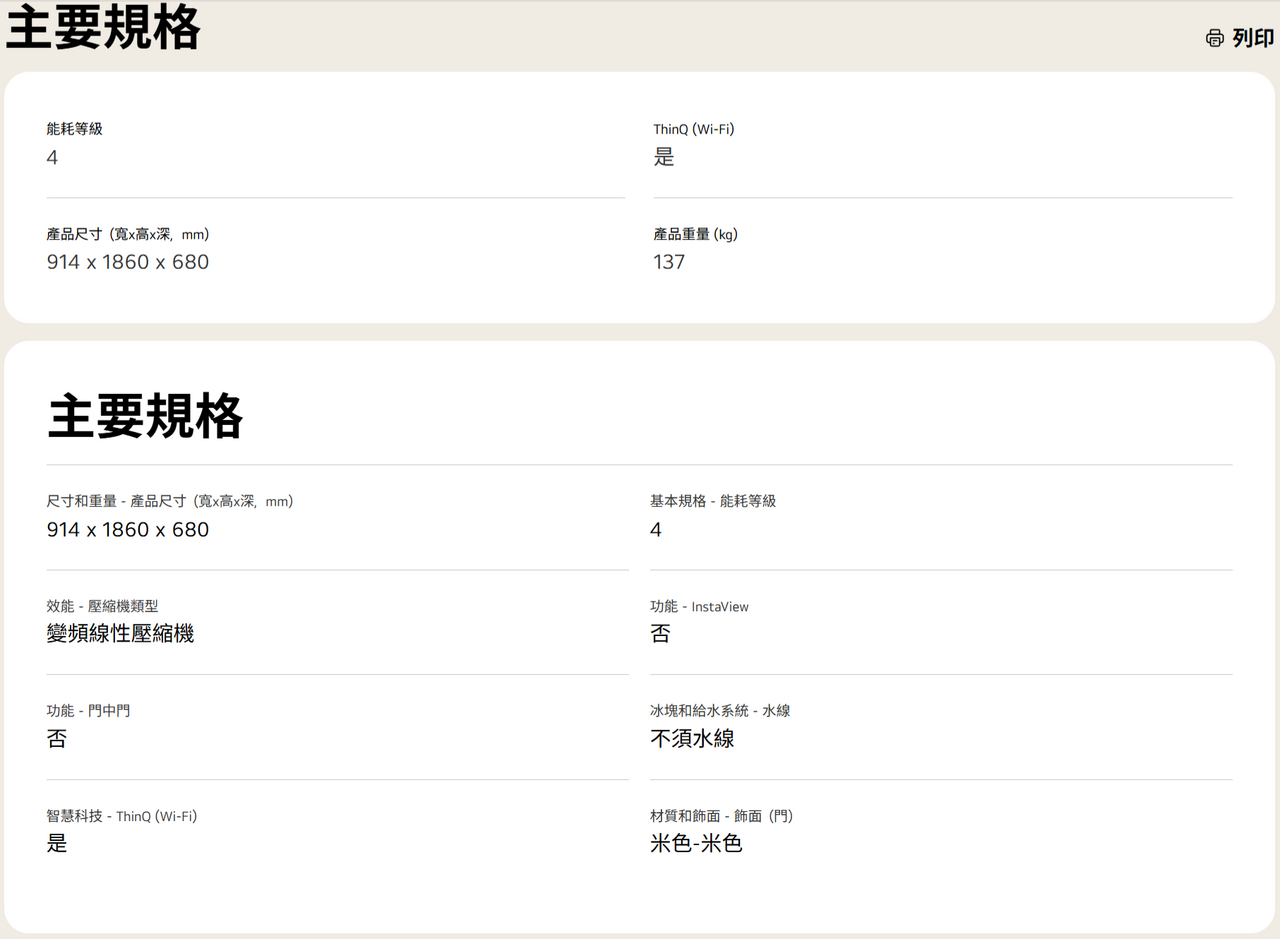The image size is (1280, 939).
Task: Select the weight value 137
Action: (669, 262)
